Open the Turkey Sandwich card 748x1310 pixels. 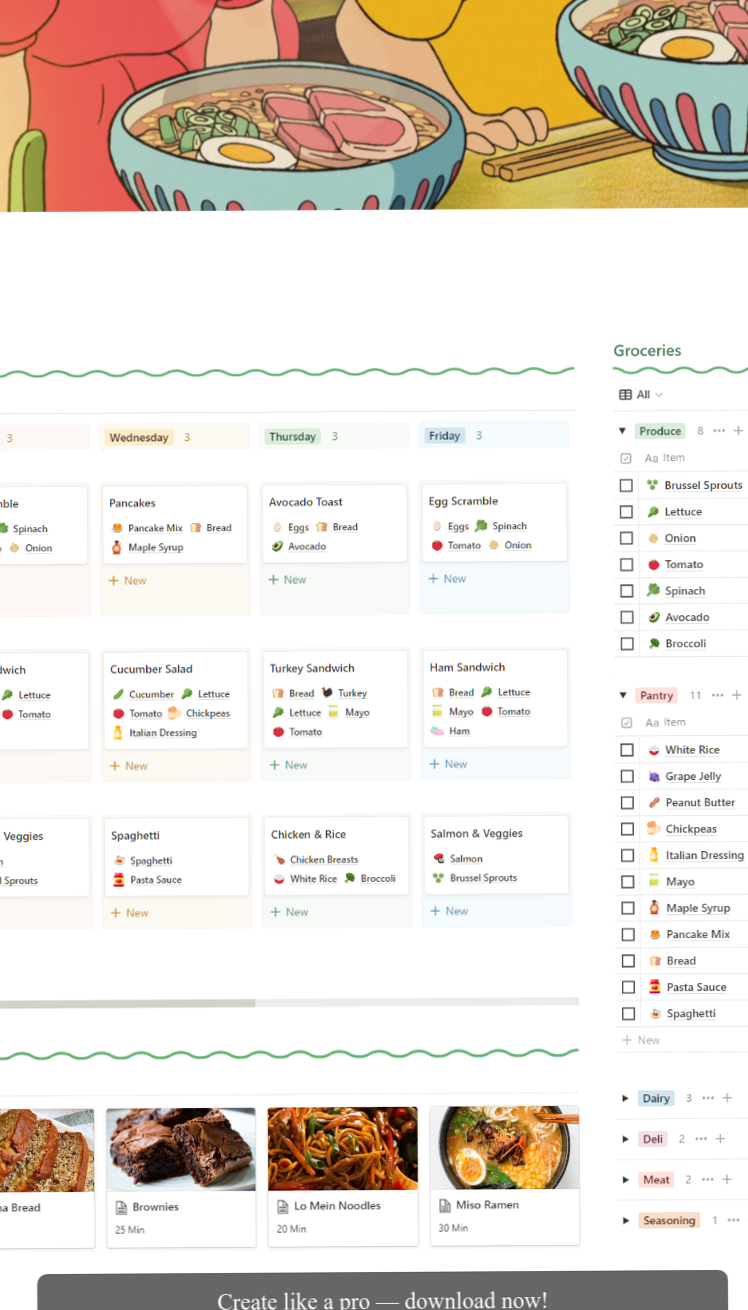coord(335,699)
